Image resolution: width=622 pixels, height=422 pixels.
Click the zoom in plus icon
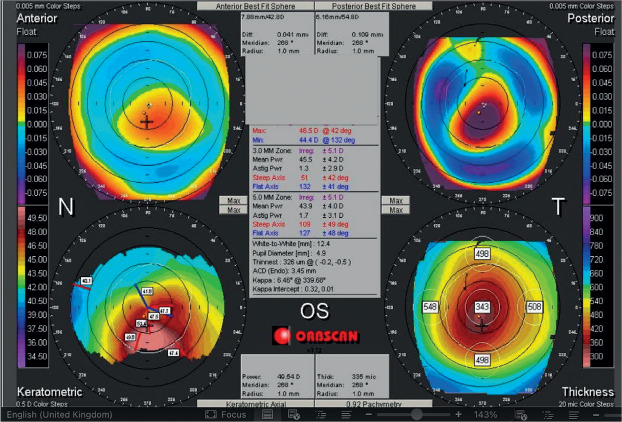tap(458, 414)
